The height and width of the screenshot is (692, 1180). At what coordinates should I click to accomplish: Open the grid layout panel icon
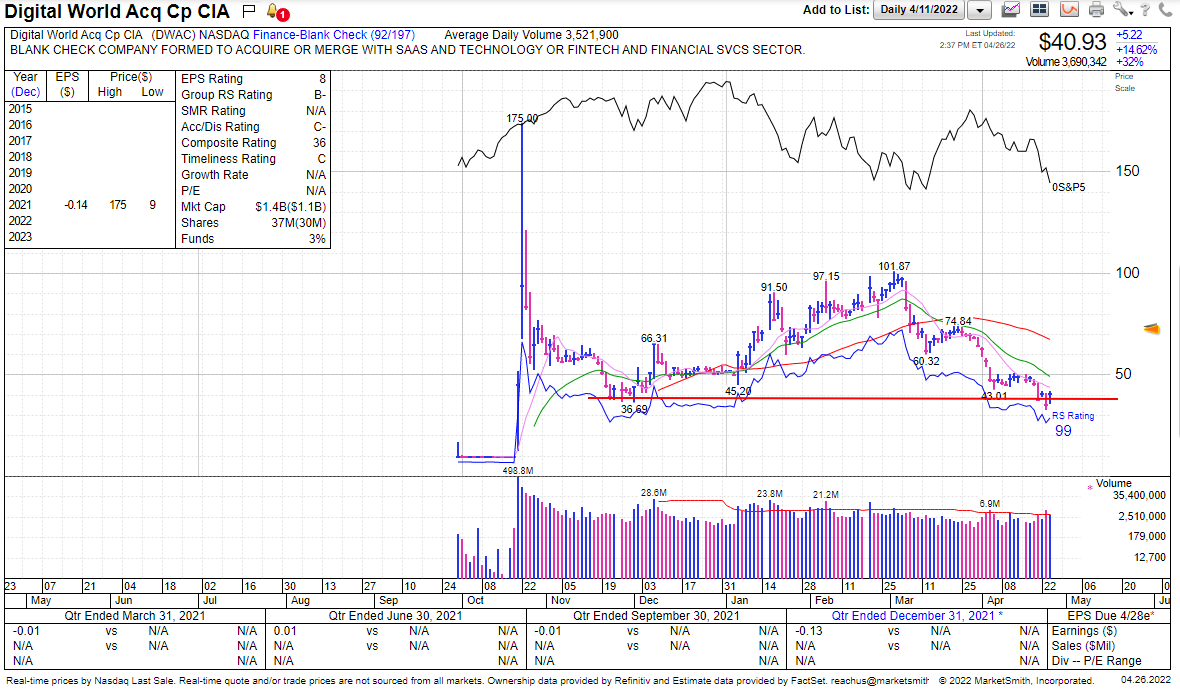[x=1039, y=10]
